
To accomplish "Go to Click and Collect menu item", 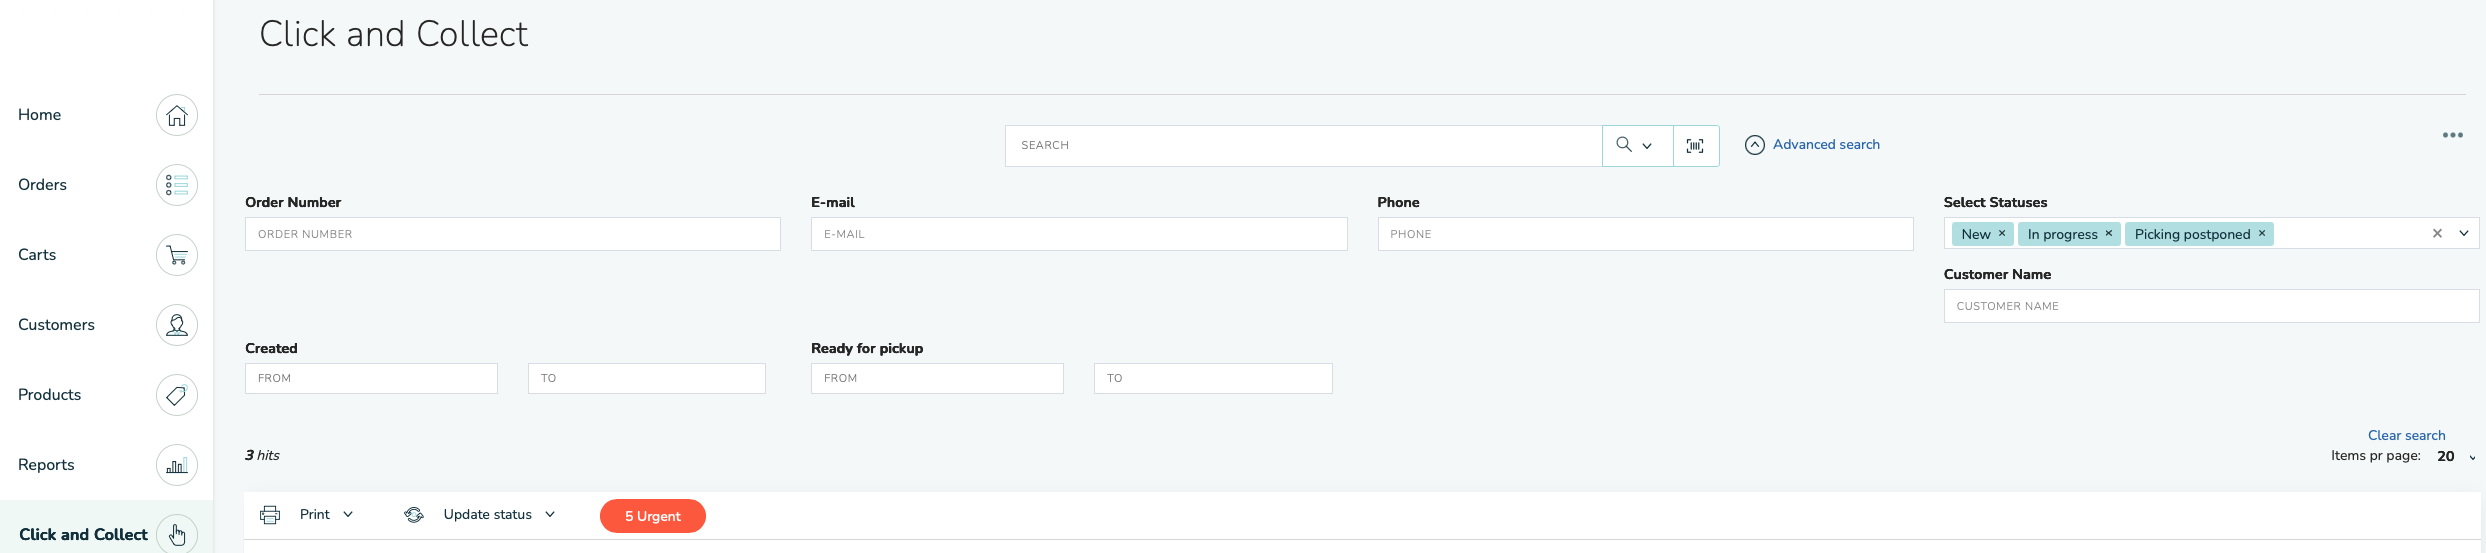I will pyautogui.click(x=84, y=535).
